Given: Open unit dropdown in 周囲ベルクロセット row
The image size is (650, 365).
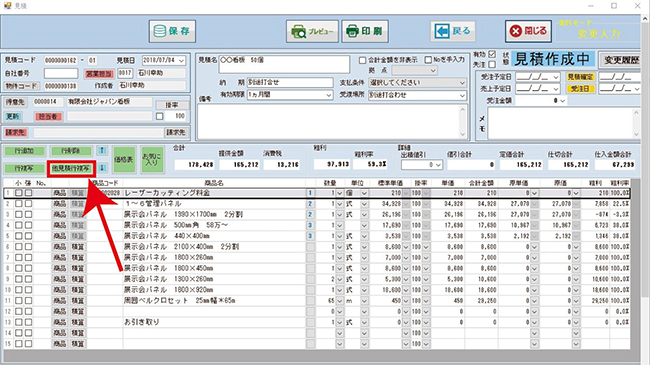Looking at the screenshot, I should pos(364,301).
